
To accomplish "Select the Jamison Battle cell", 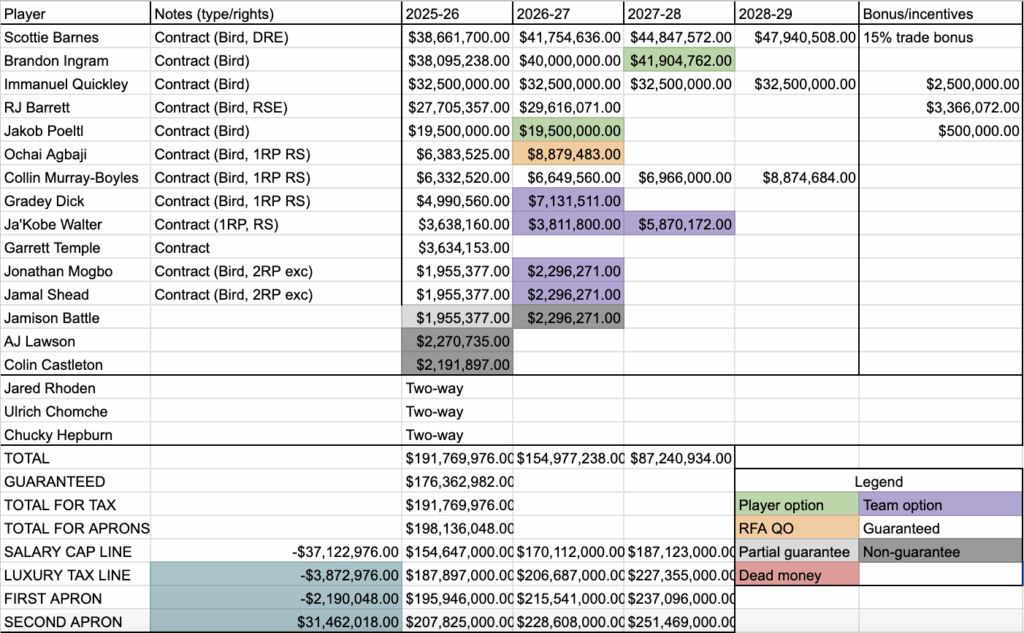I will (75, 318).
